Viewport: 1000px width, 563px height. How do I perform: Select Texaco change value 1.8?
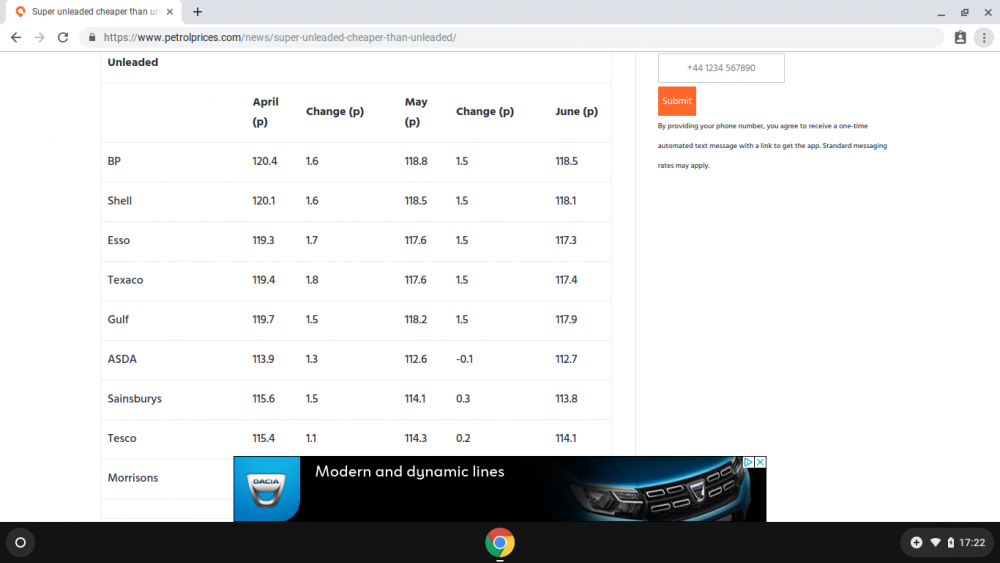pyautogui.click(x=312, y=280)
